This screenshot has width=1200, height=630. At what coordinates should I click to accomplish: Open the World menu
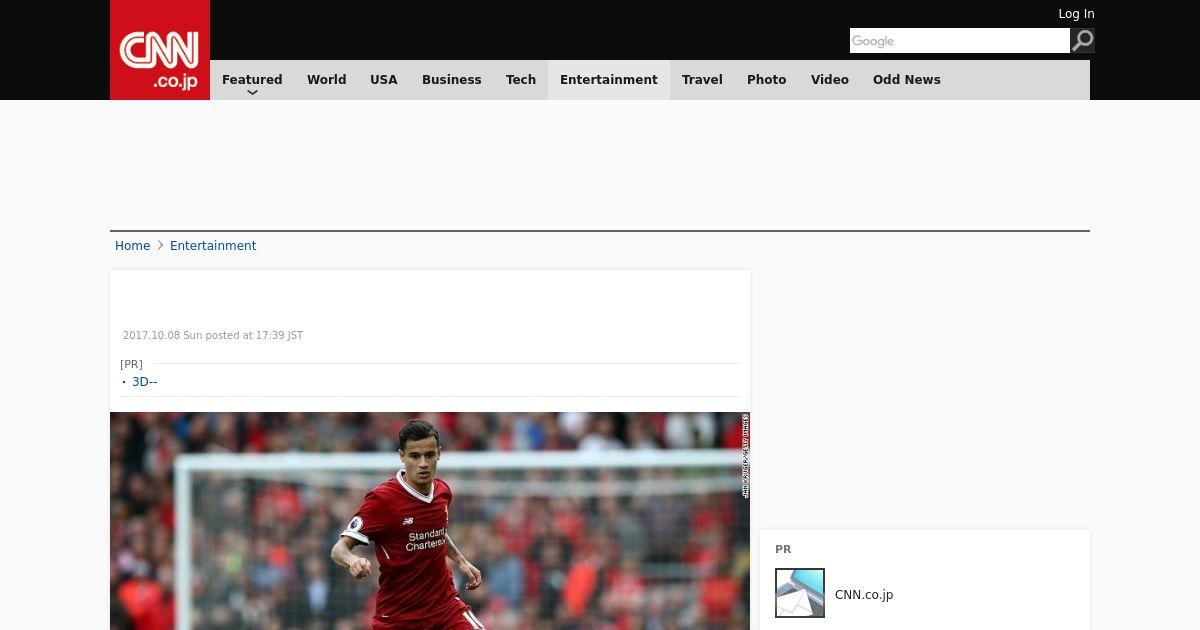(326, 80)
